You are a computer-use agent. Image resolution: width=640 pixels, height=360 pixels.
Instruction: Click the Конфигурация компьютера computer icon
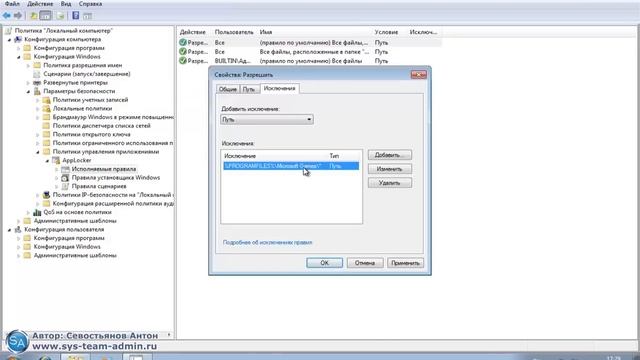(18, 39)
